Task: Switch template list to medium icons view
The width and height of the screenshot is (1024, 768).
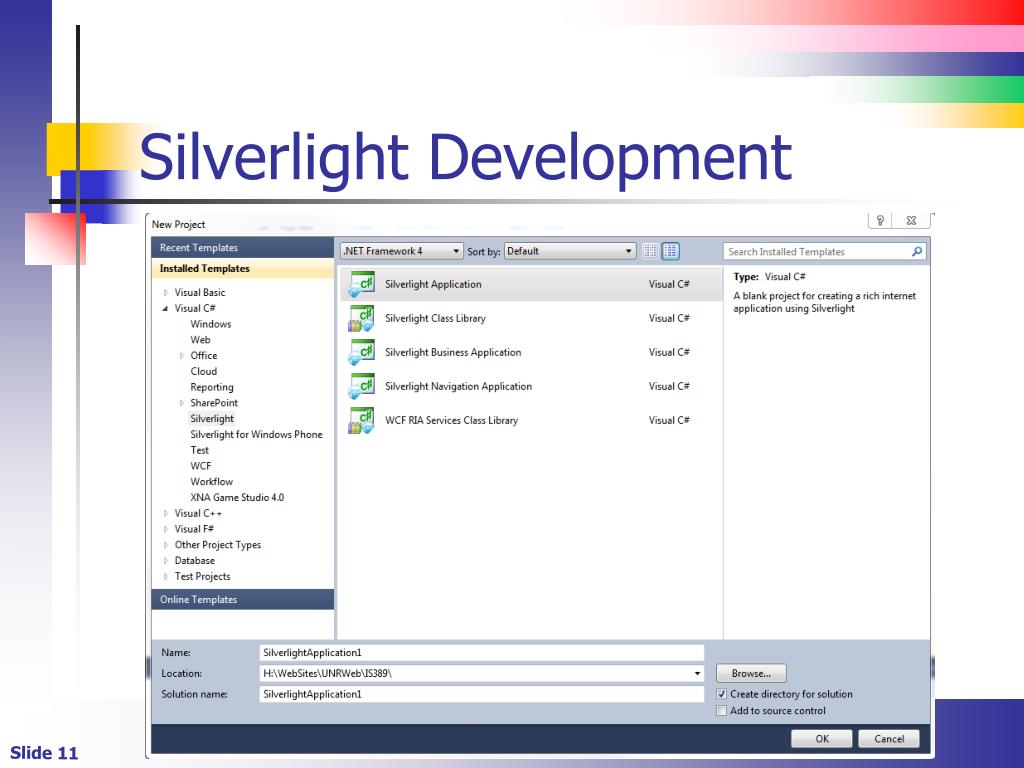Action: coord(671,251)
